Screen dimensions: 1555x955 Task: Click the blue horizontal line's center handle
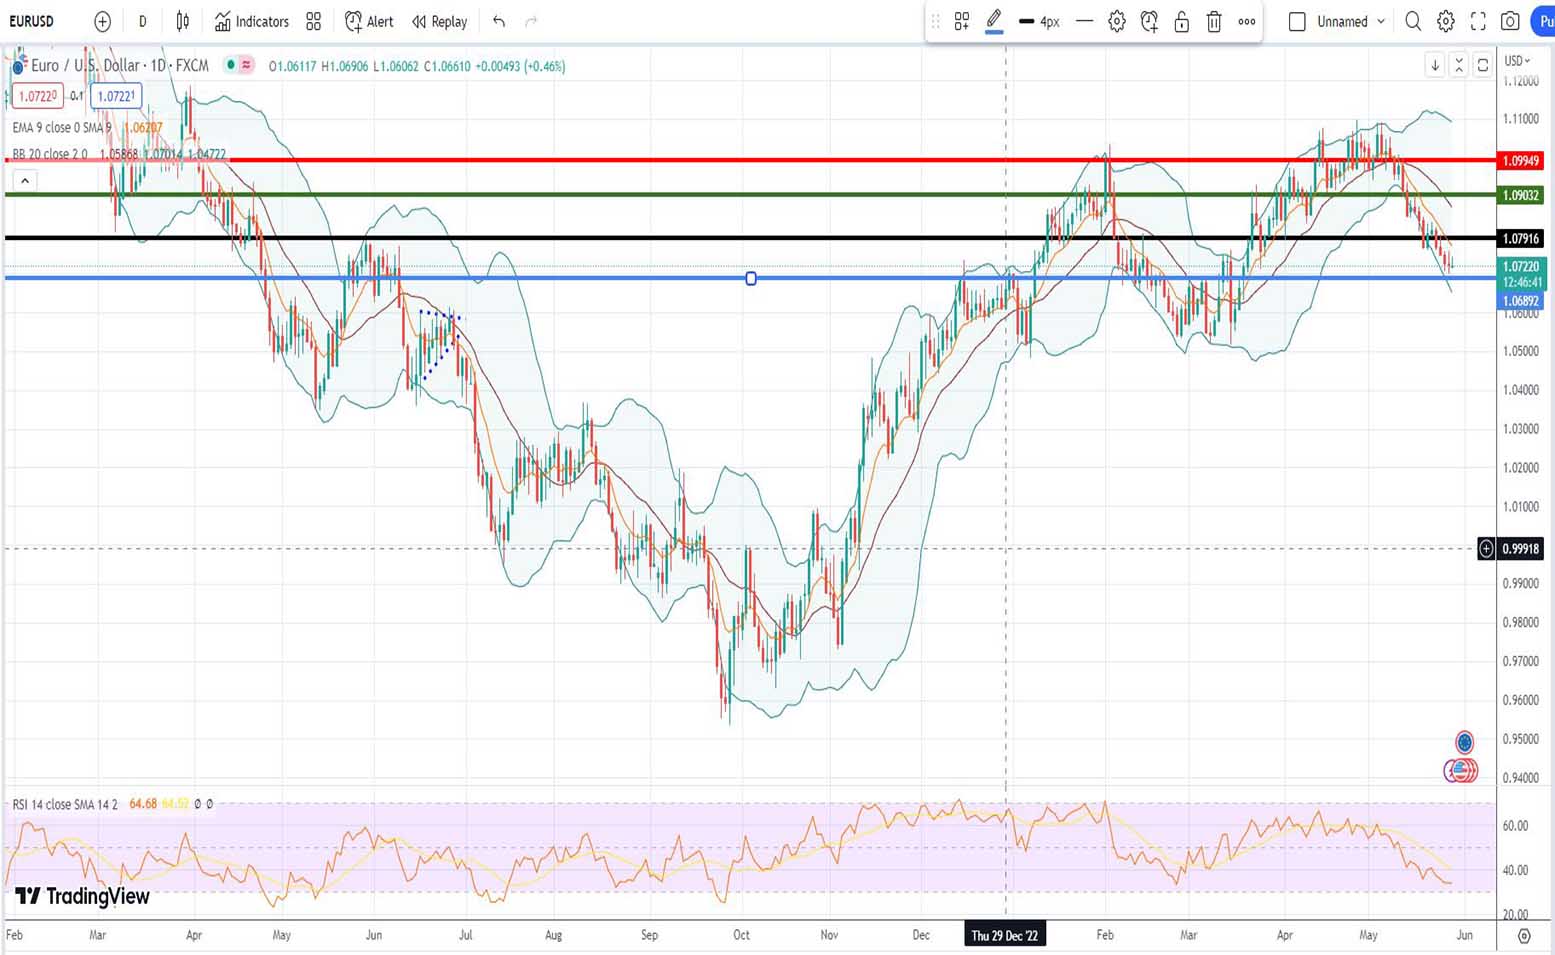751,278
